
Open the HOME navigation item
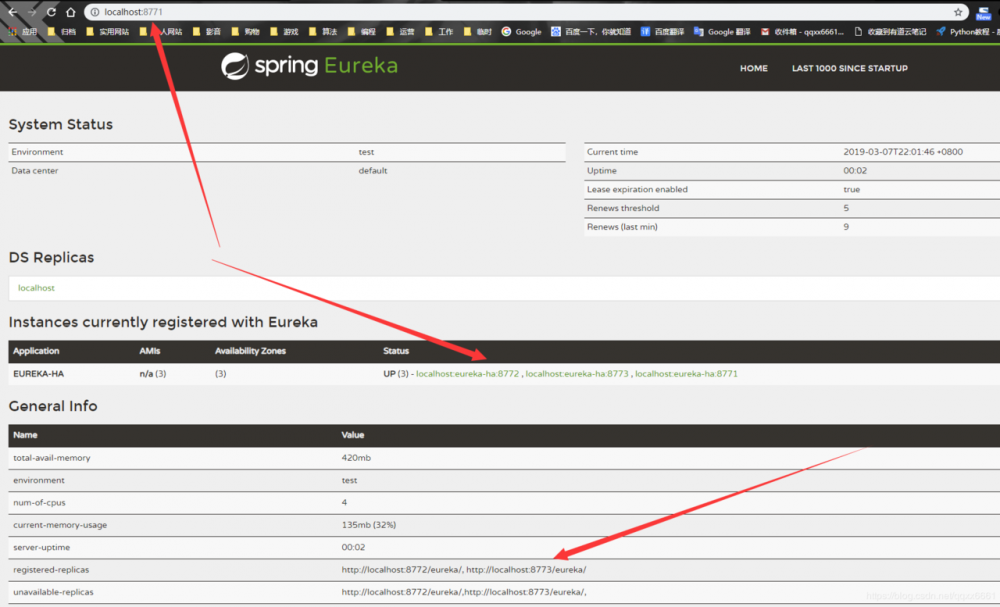(x=753, y=68)
